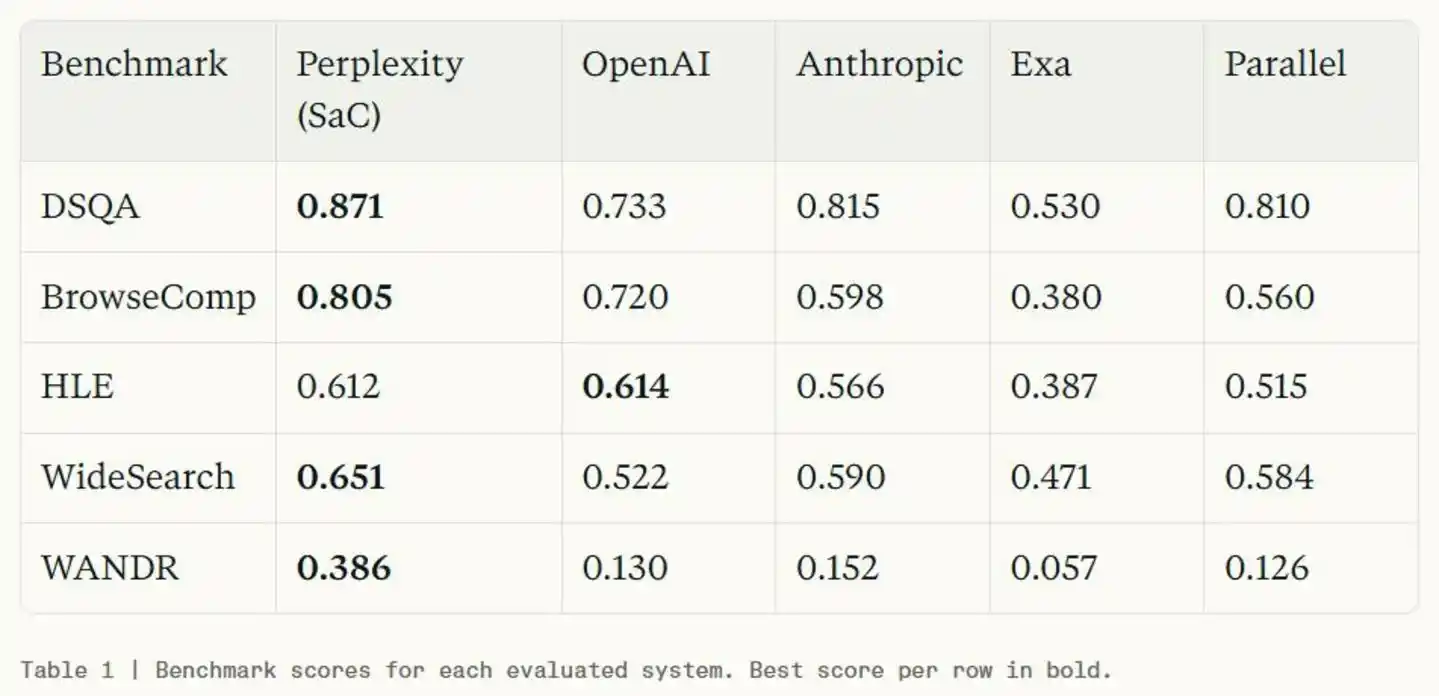The width and height of the screenshot is (1439, 696).
Task: Select the Exa column header
Action: [1040, 64]
